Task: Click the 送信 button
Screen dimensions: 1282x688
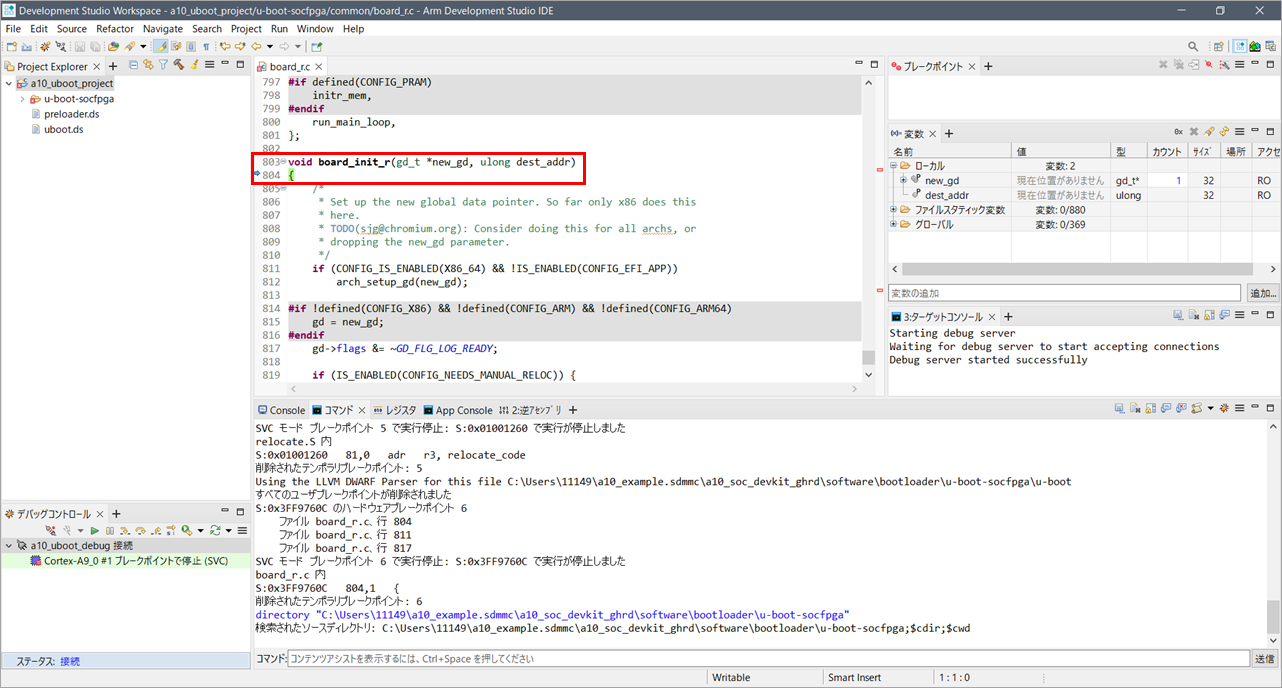Action: click(1264, 659)
